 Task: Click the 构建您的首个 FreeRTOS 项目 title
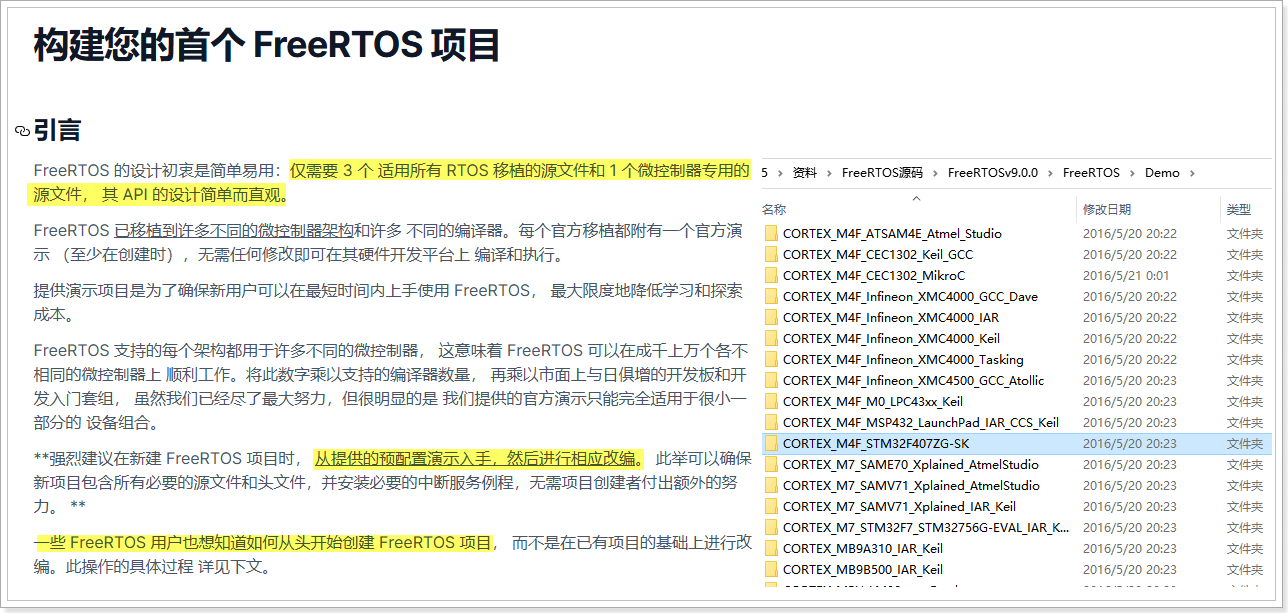(x=267, y=45)
